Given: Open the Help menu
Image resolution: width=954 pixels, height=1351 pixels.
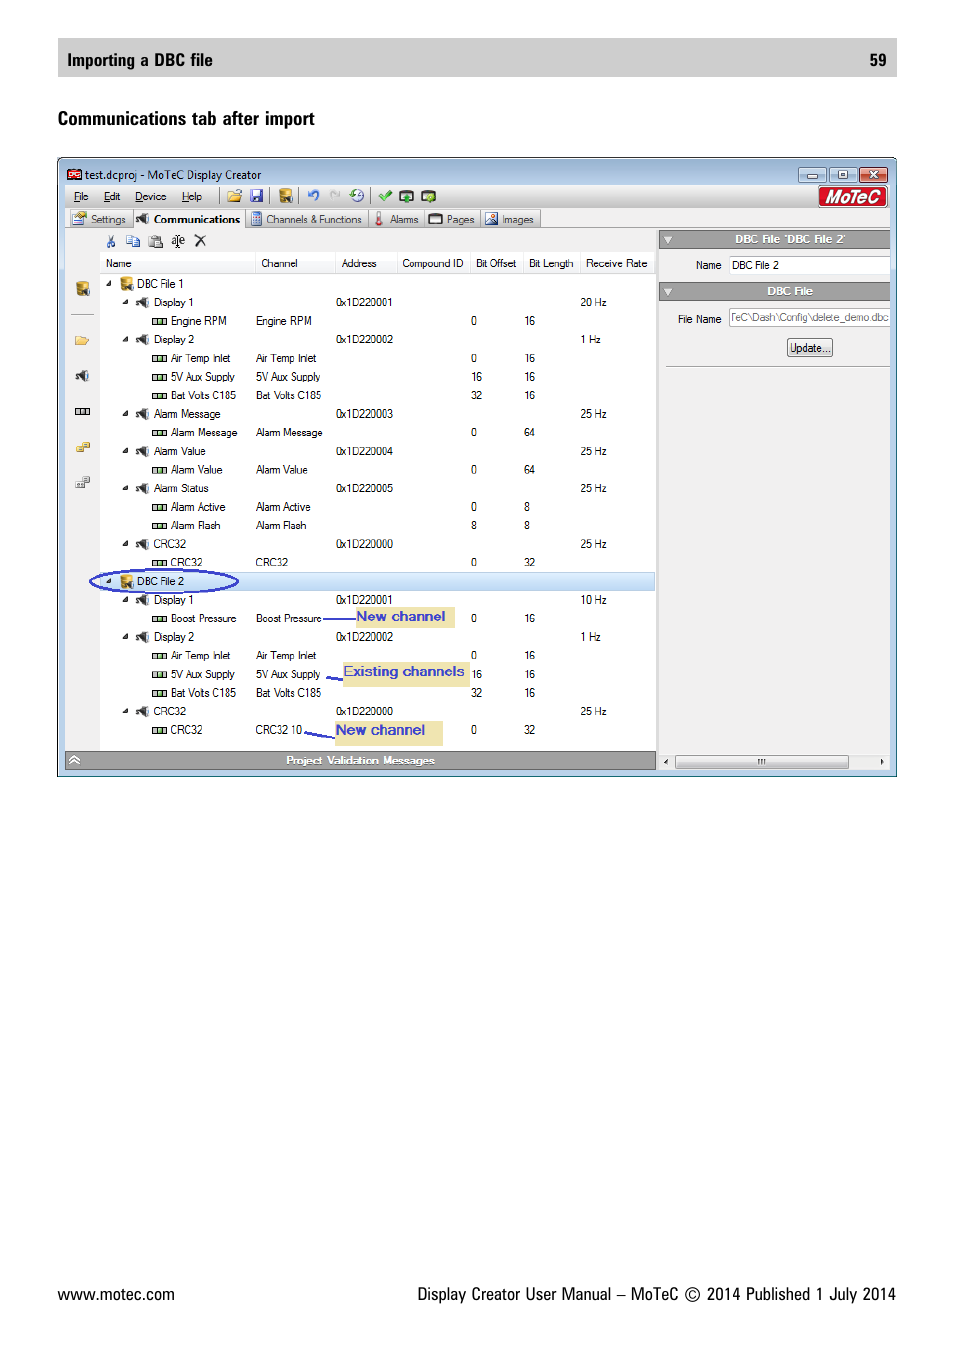Looking at the screenshot, I should coord(192,197).
